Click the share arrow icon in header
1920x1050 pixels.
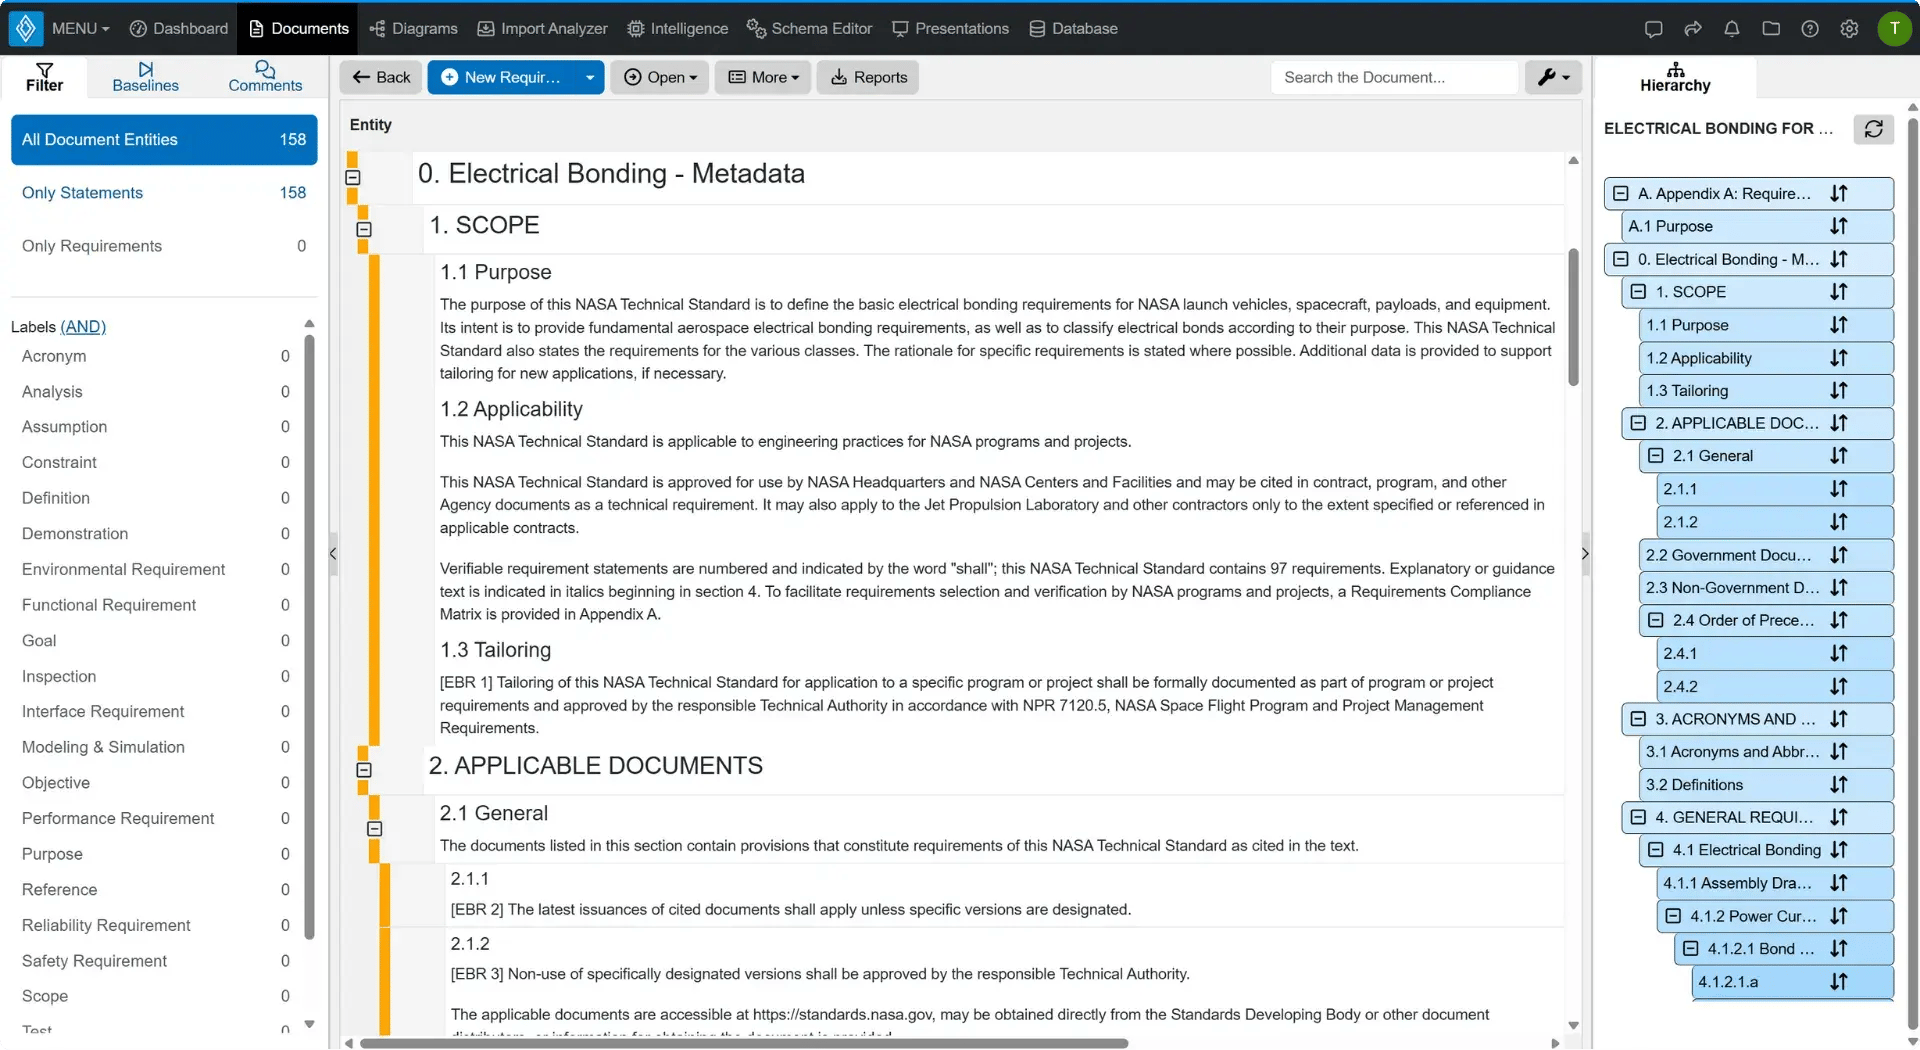pyautogui.click(x=1692, y=28)
